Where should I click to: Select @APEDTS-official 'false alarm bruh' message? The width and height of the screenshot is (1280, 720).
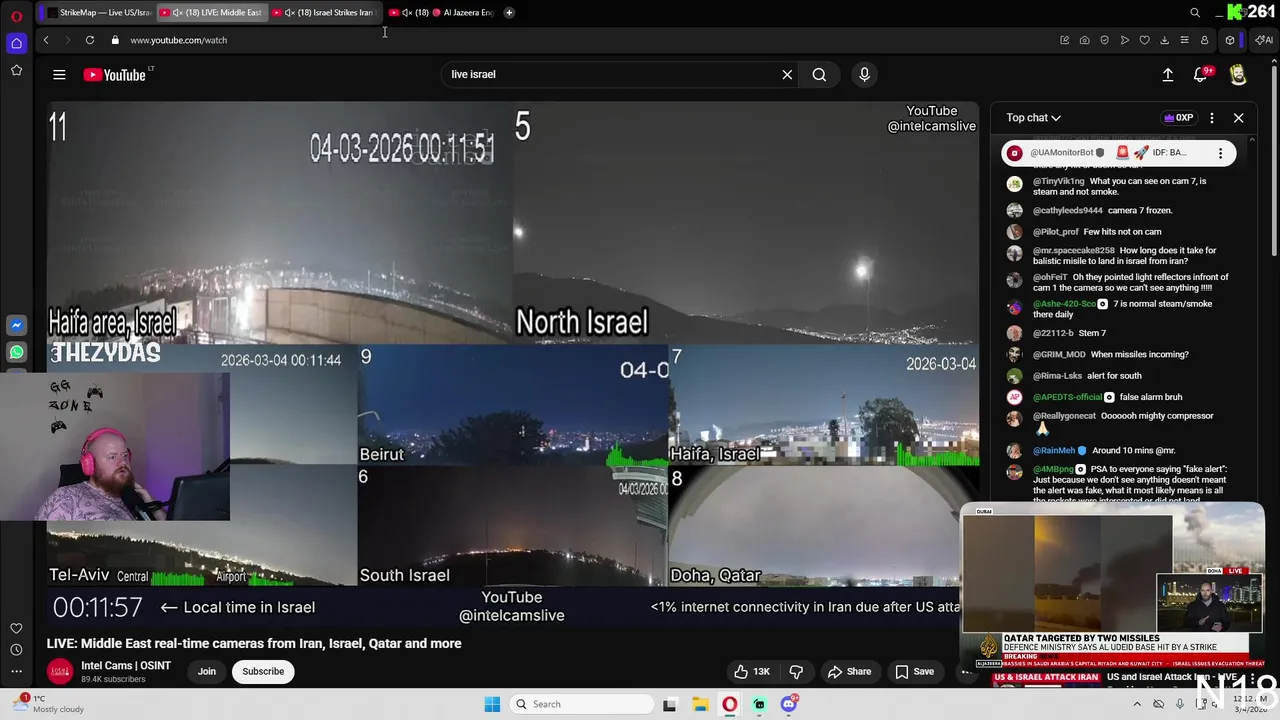(x=1107, y=397)
